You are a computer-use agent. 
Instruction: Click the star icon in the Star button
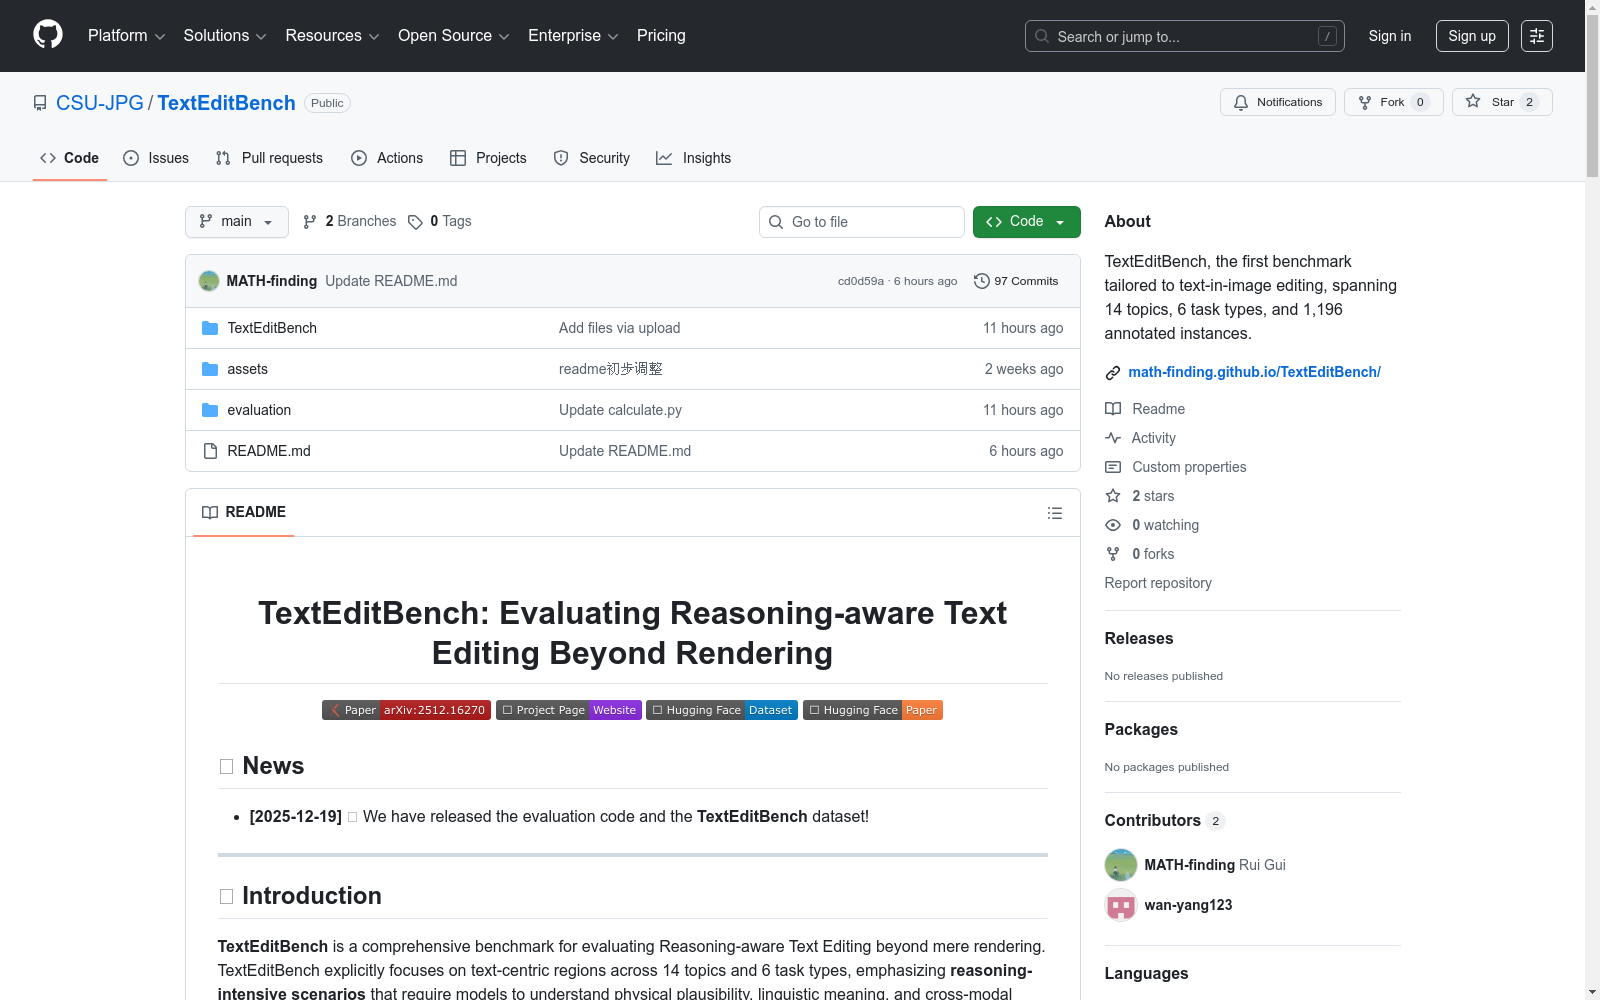1473,101
